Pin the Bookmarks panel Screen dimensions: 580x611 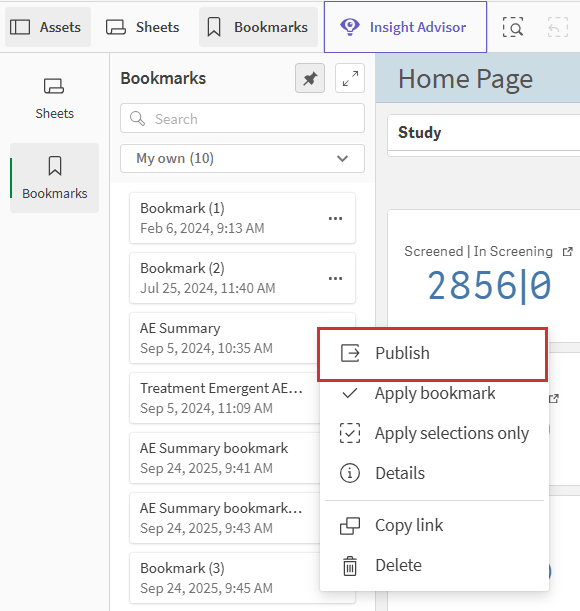click(310, 78)
